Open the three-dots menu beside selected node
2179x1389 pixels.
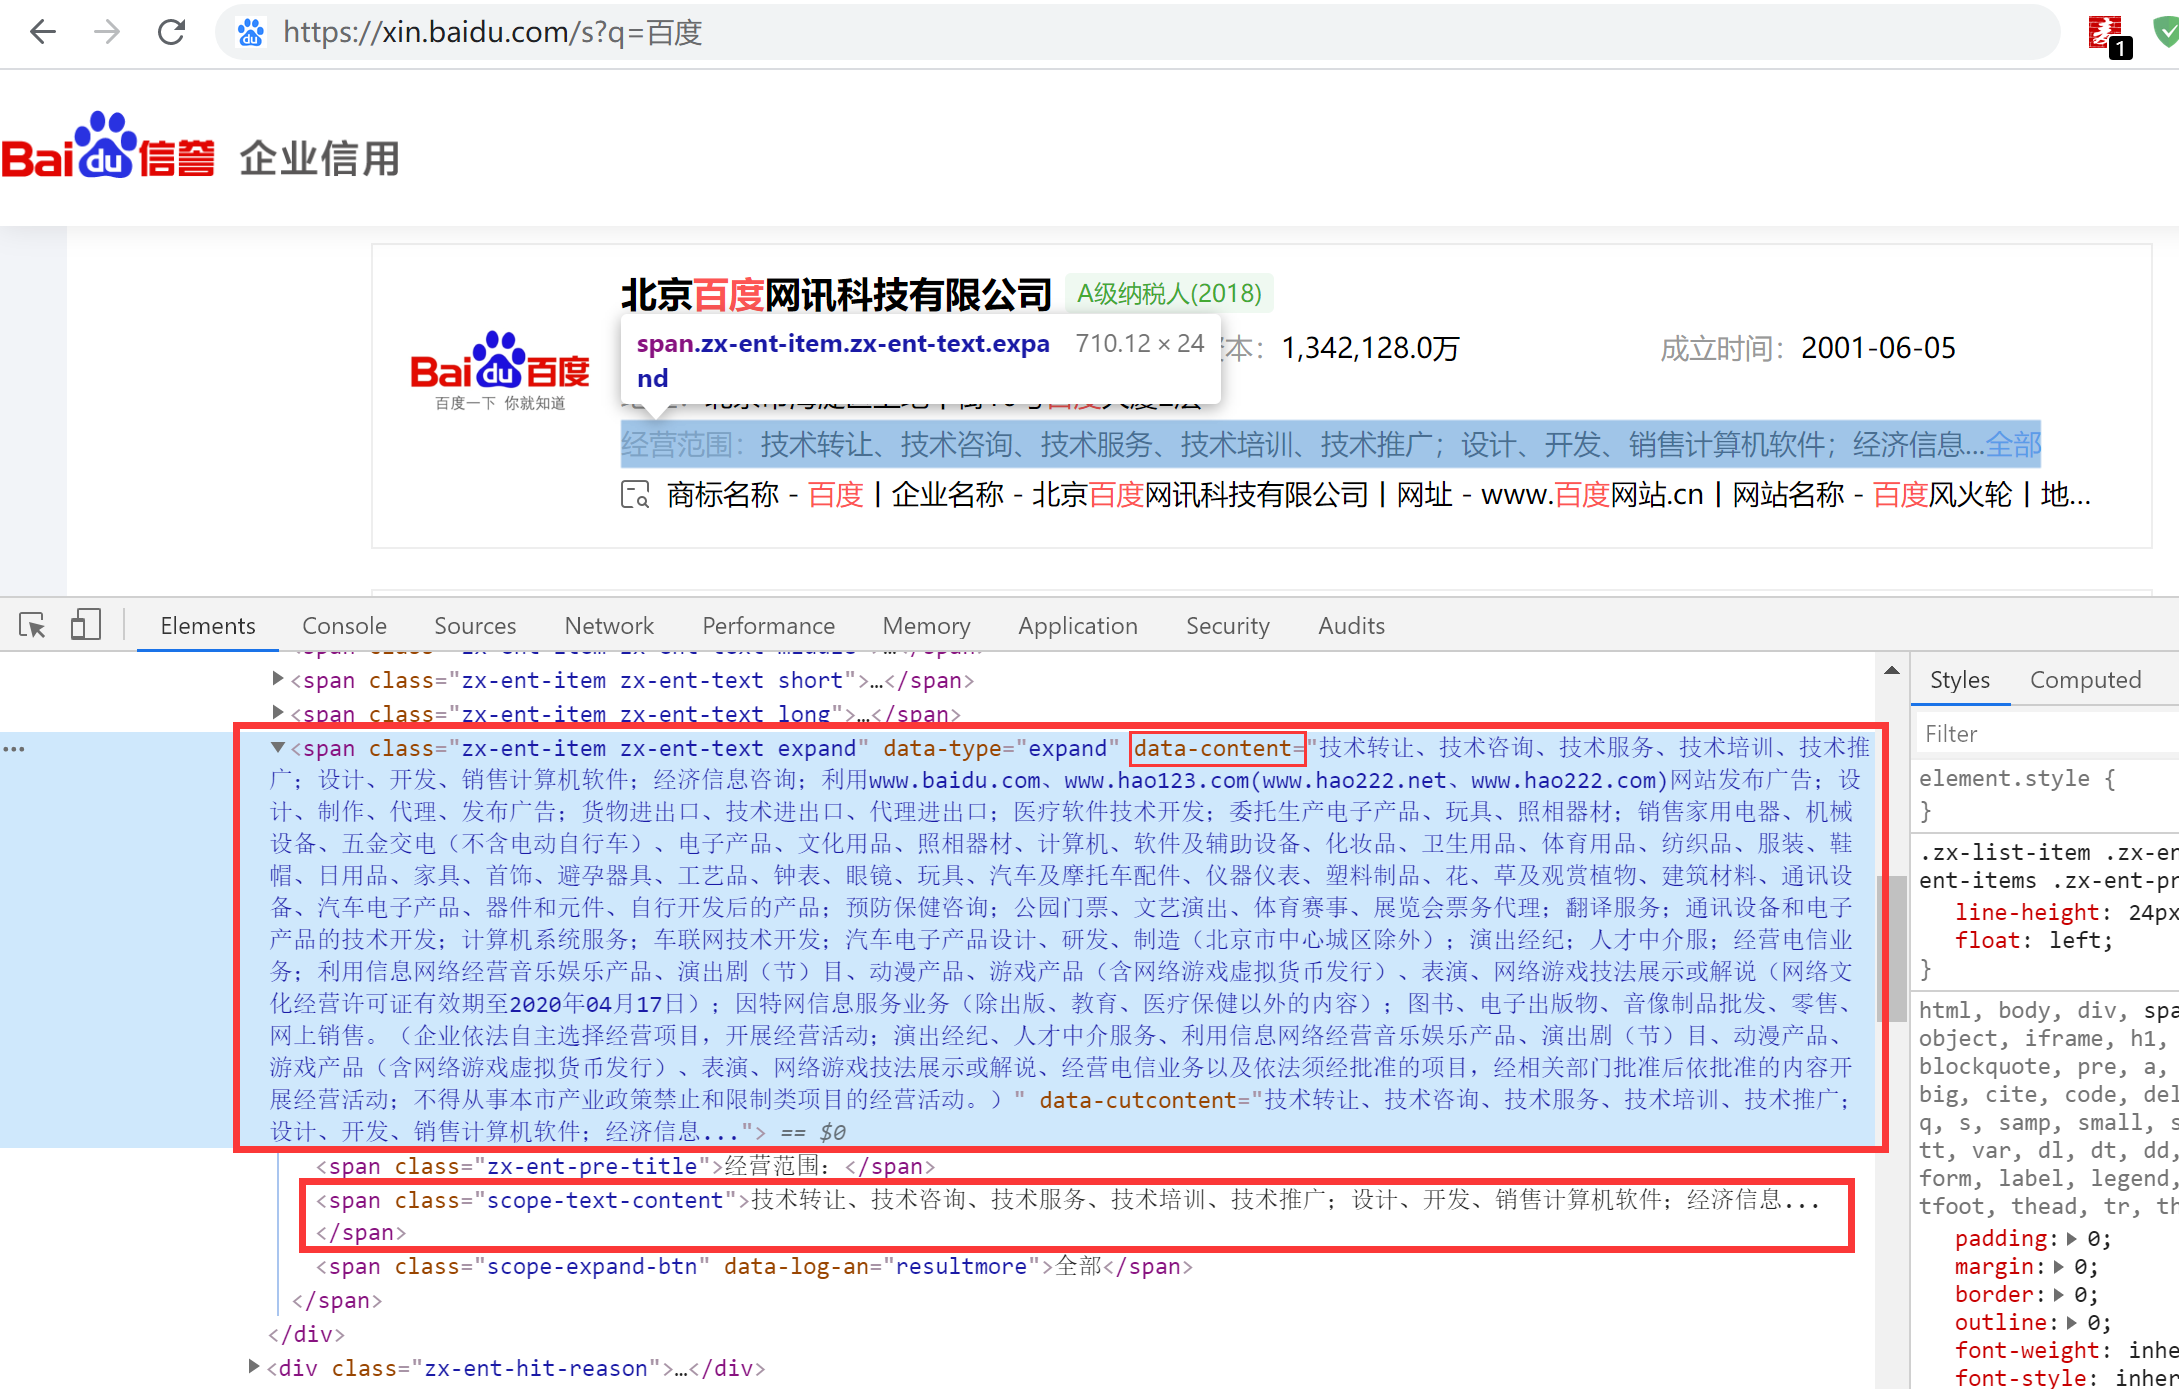pos(14,749)
